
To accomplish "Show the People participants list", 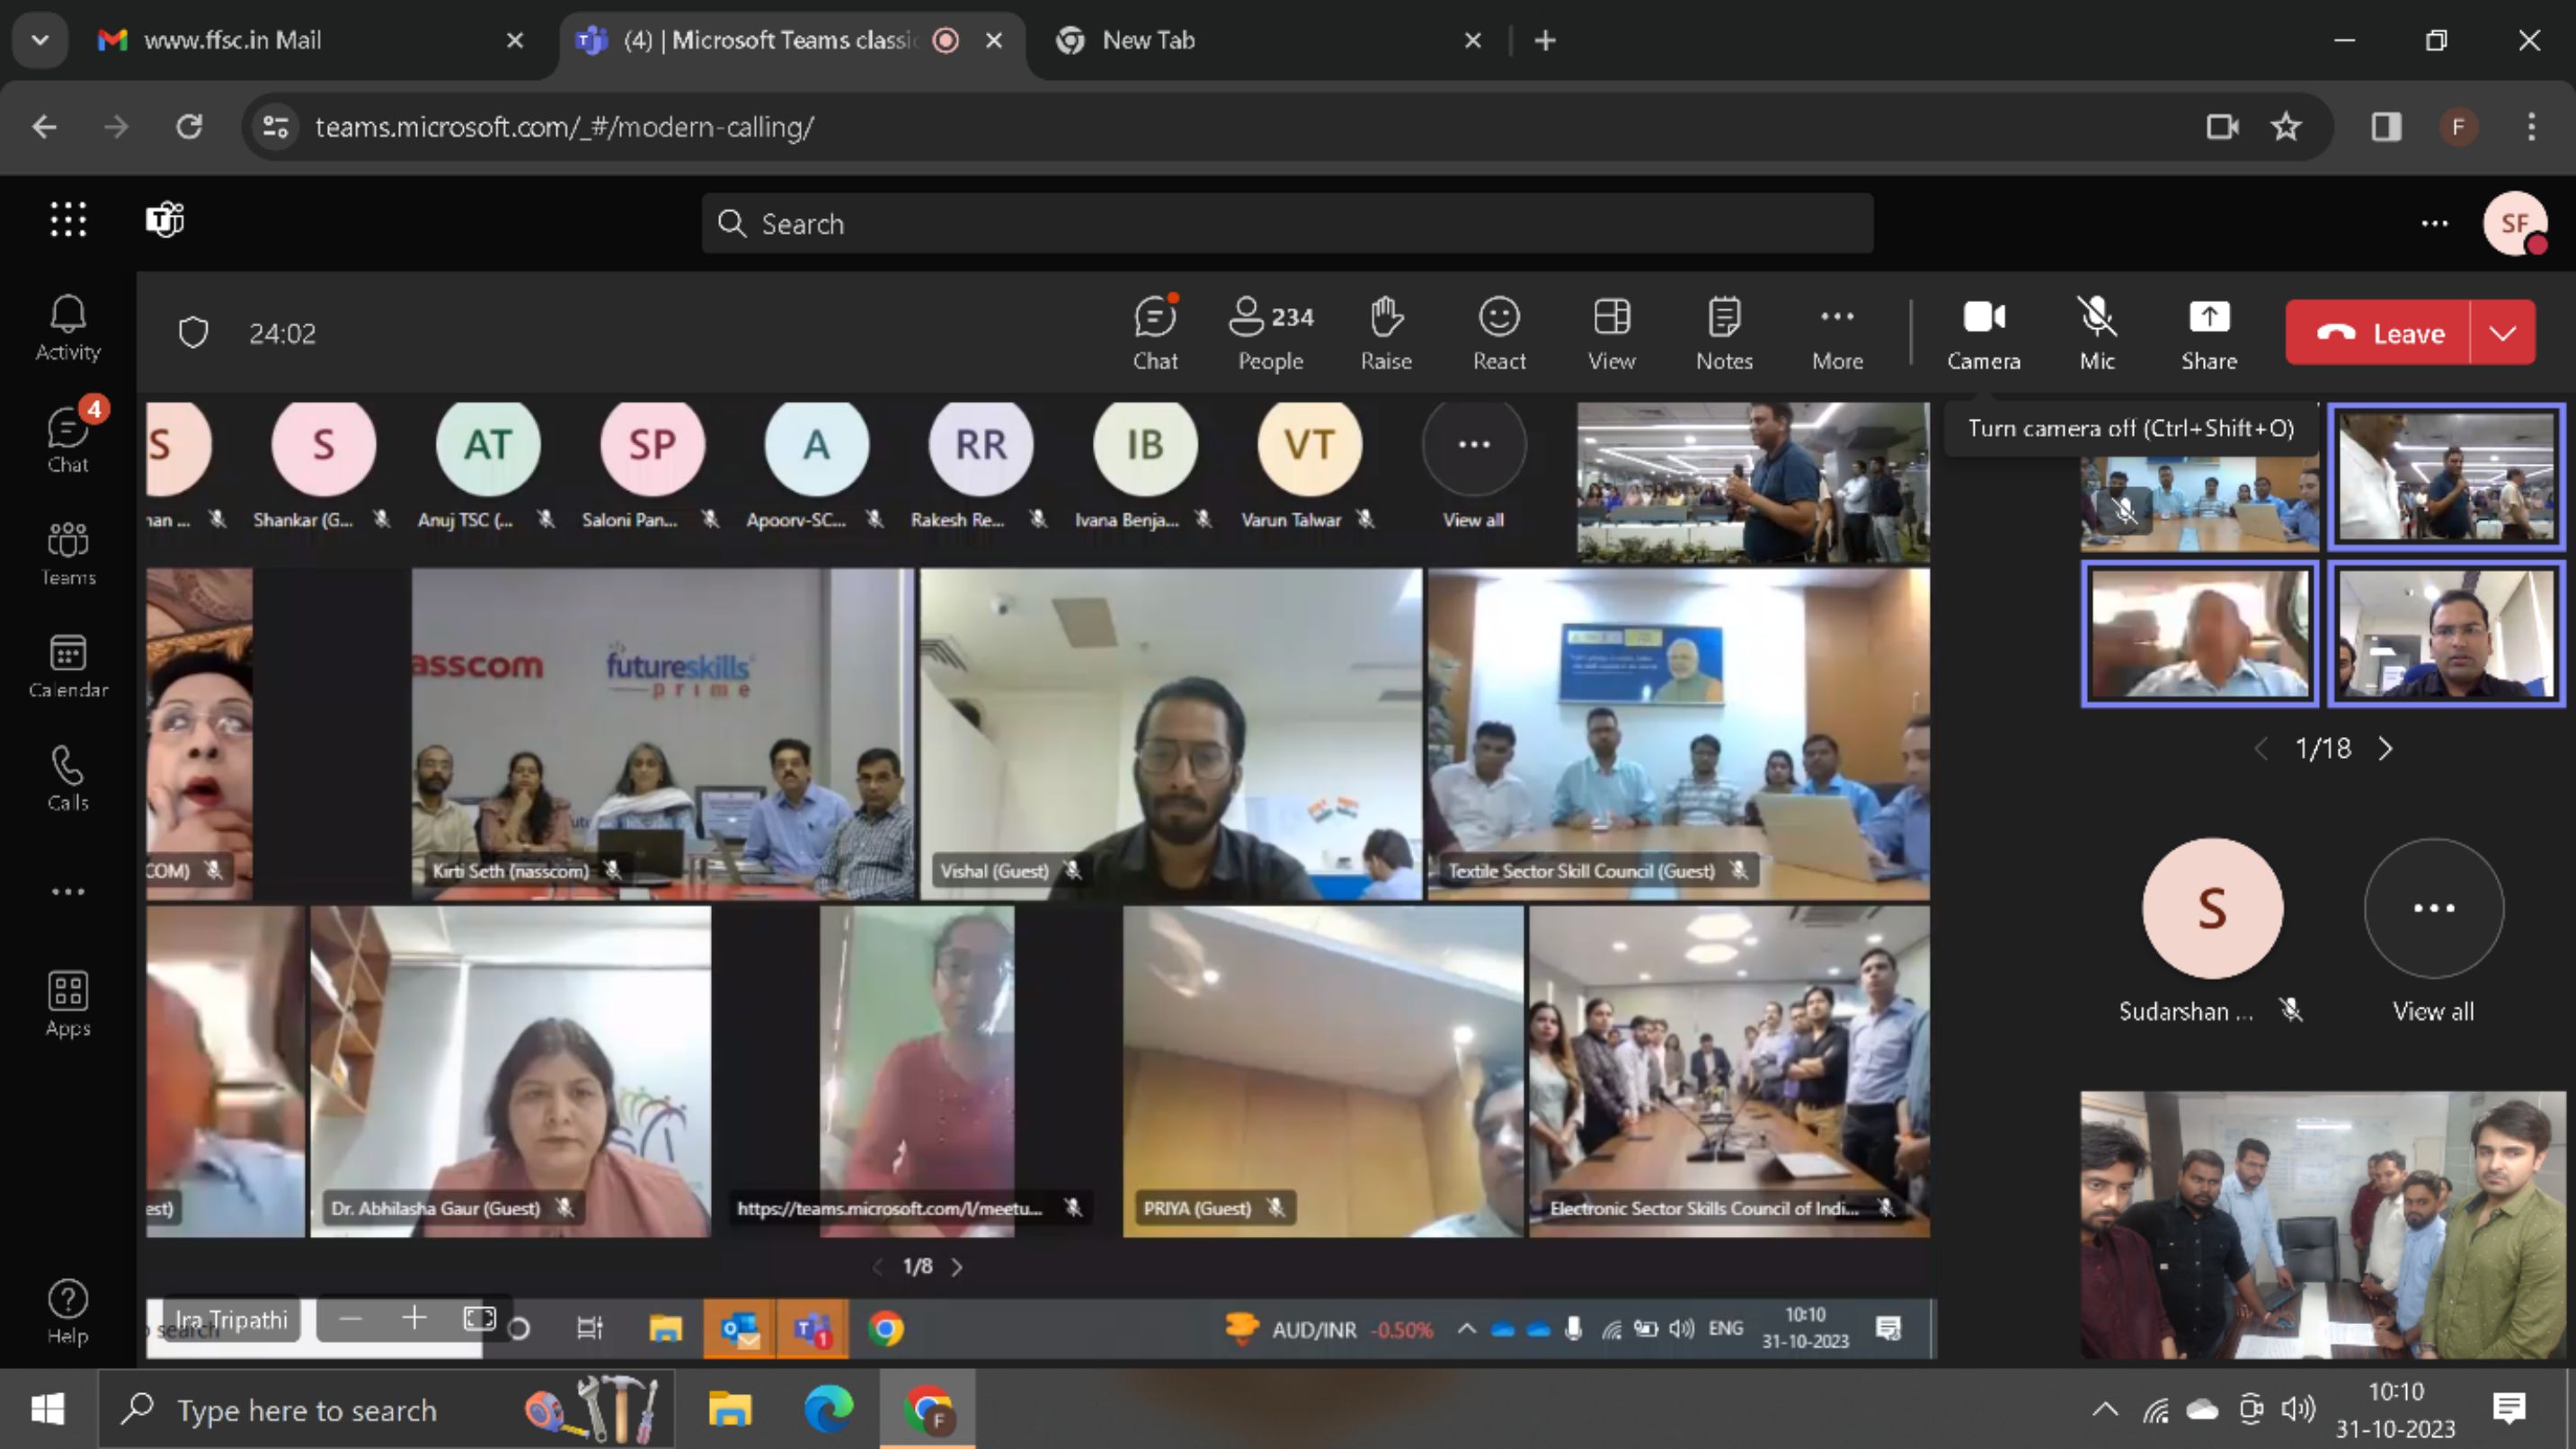I will (x=1270, y=334).
